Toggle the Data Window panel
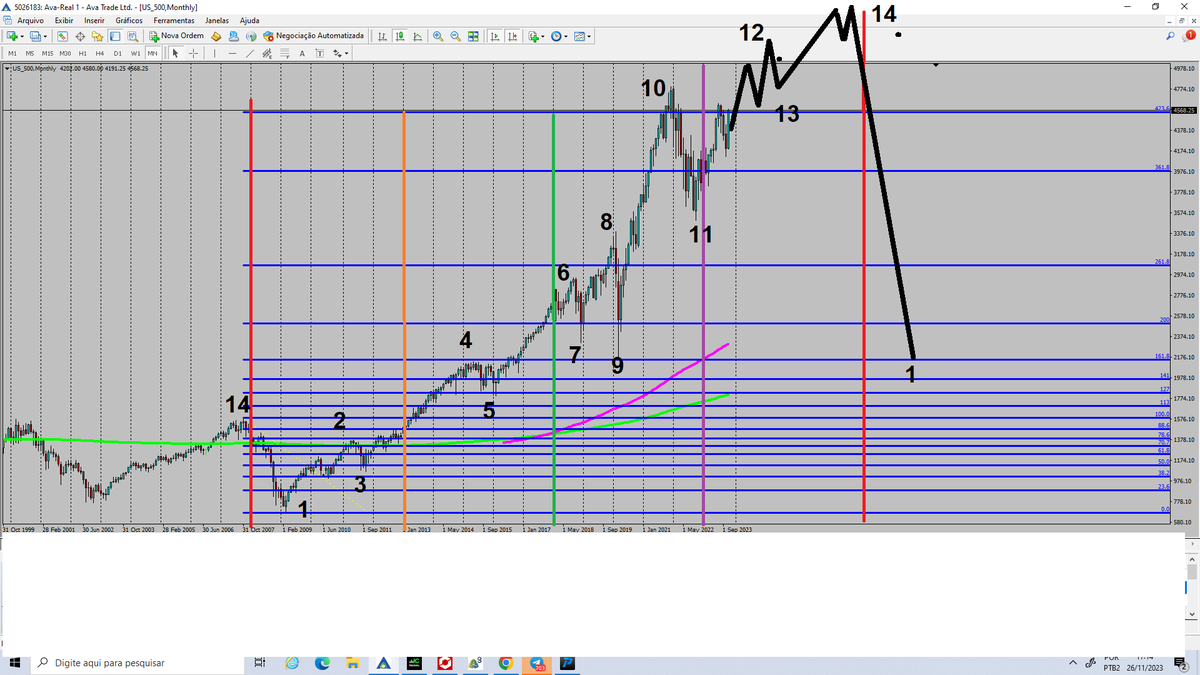Viewport: 1200px width, 675px height. pyautogui.click(x=80, y=36)
